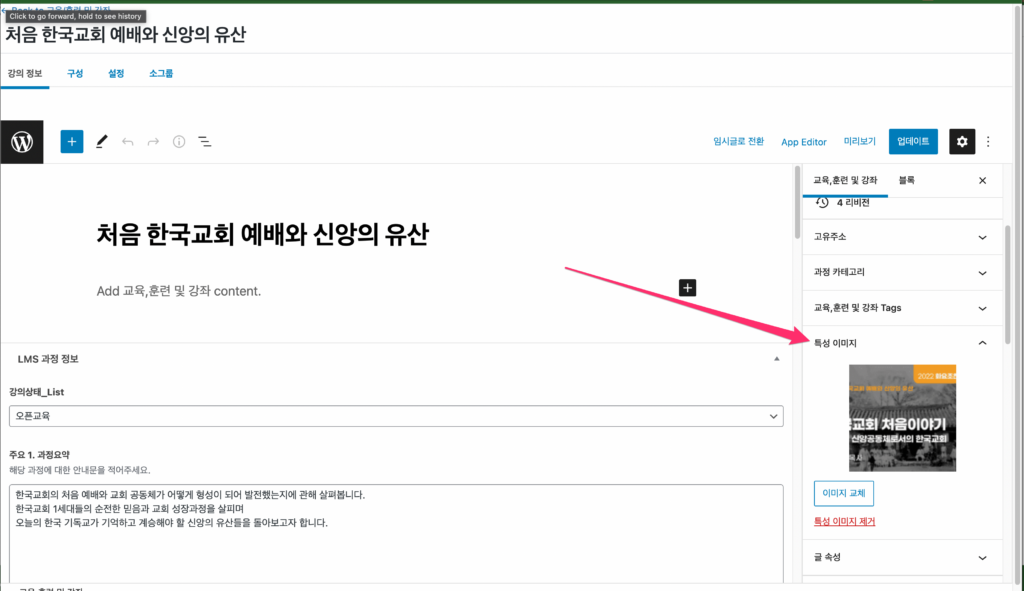The height and width of the screenshot is (591, 1024).
Task: Select the pencil edit tool
Action: 101,142
